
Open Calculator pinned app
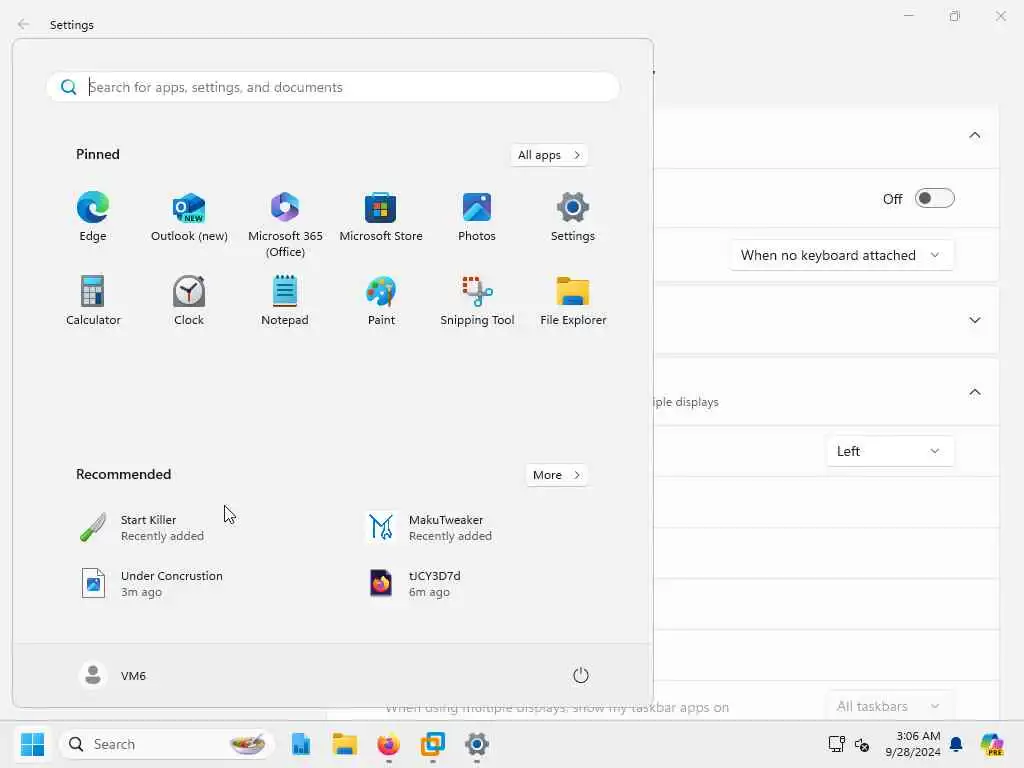pyautogui.click(x=93, y=301)
